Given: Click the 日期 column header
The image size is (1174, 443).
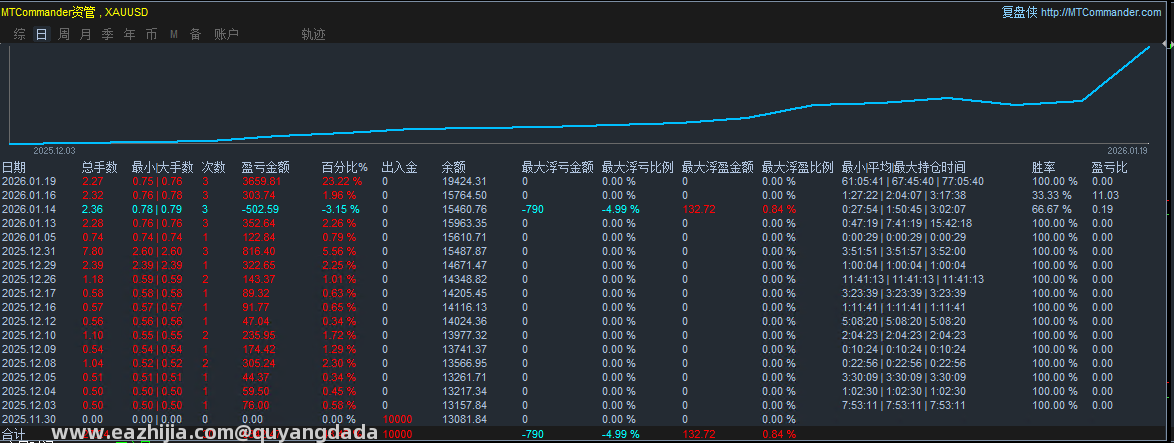Looking at the screenshot, I should [13, 167].
